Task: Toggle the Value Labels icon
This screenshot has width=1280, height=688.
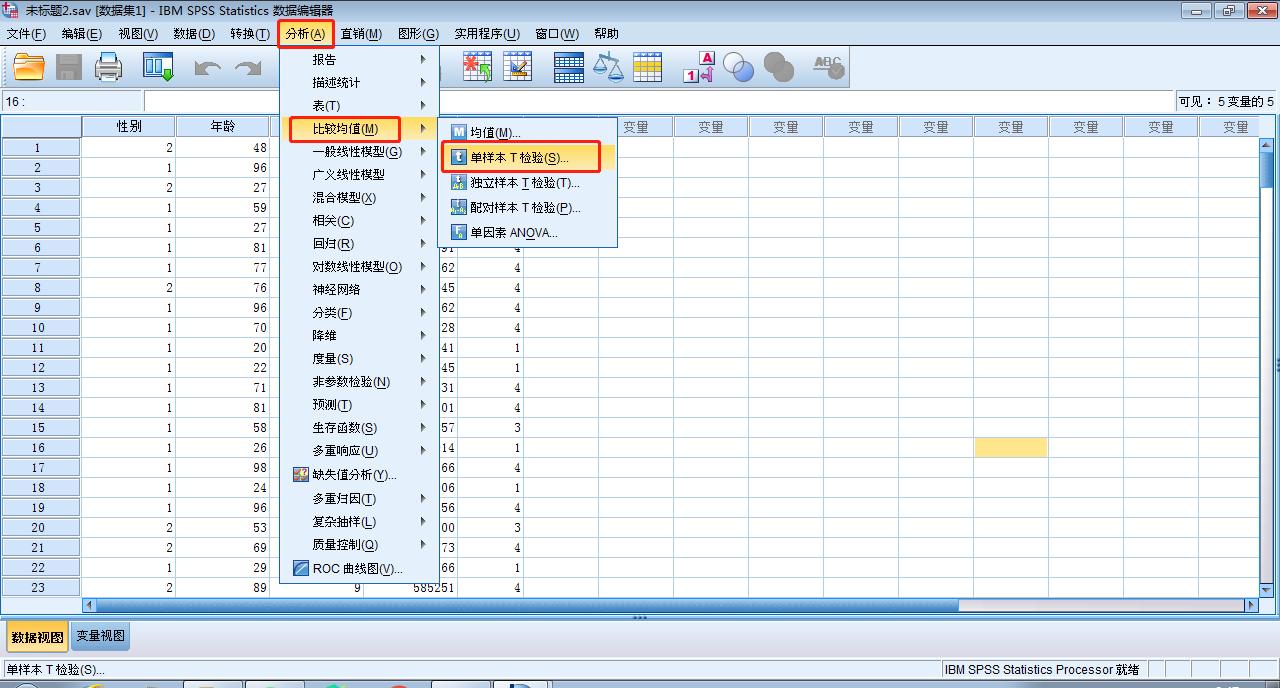Action: coord(699,66)
